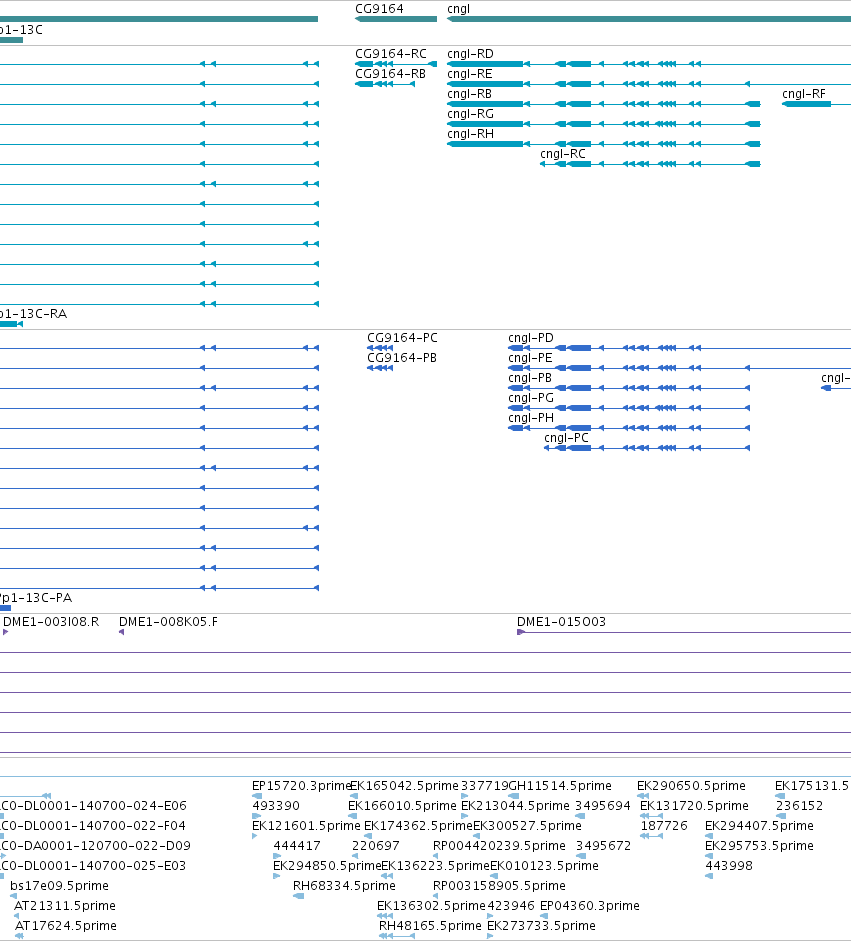Click the CG9164 gene label

click(379, 8)
